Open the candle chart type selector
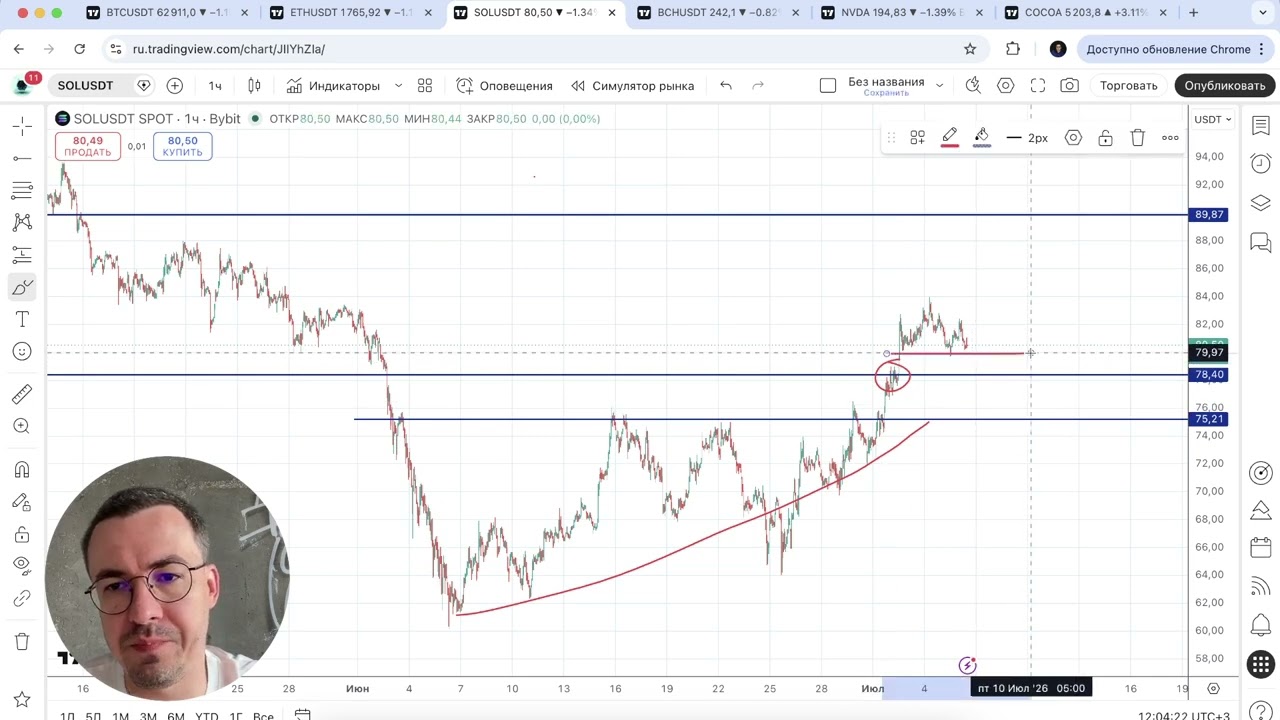The image size is (1280, 720). 254,85
